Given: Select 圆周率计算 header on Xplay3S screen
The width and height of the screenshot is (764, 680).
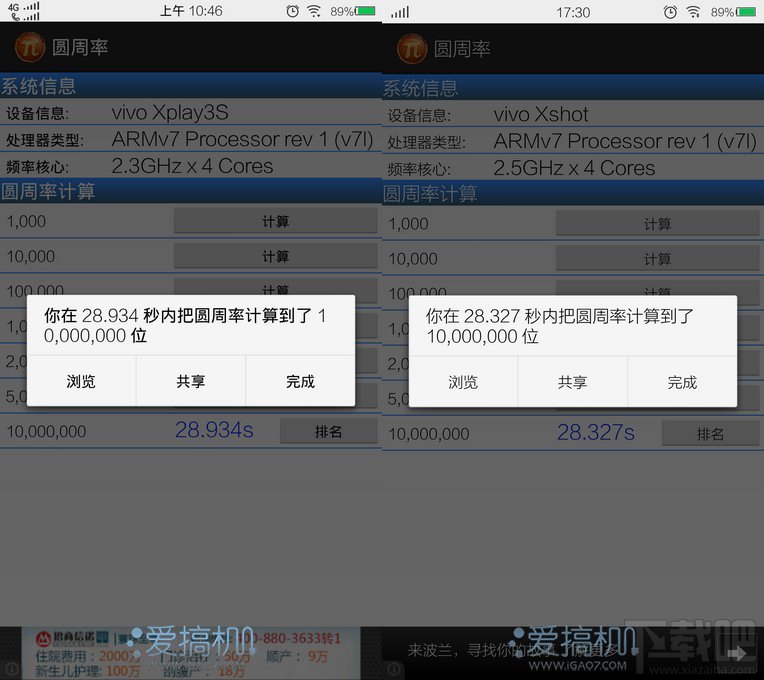Looking at the screenshot, I should pos(48,191).
